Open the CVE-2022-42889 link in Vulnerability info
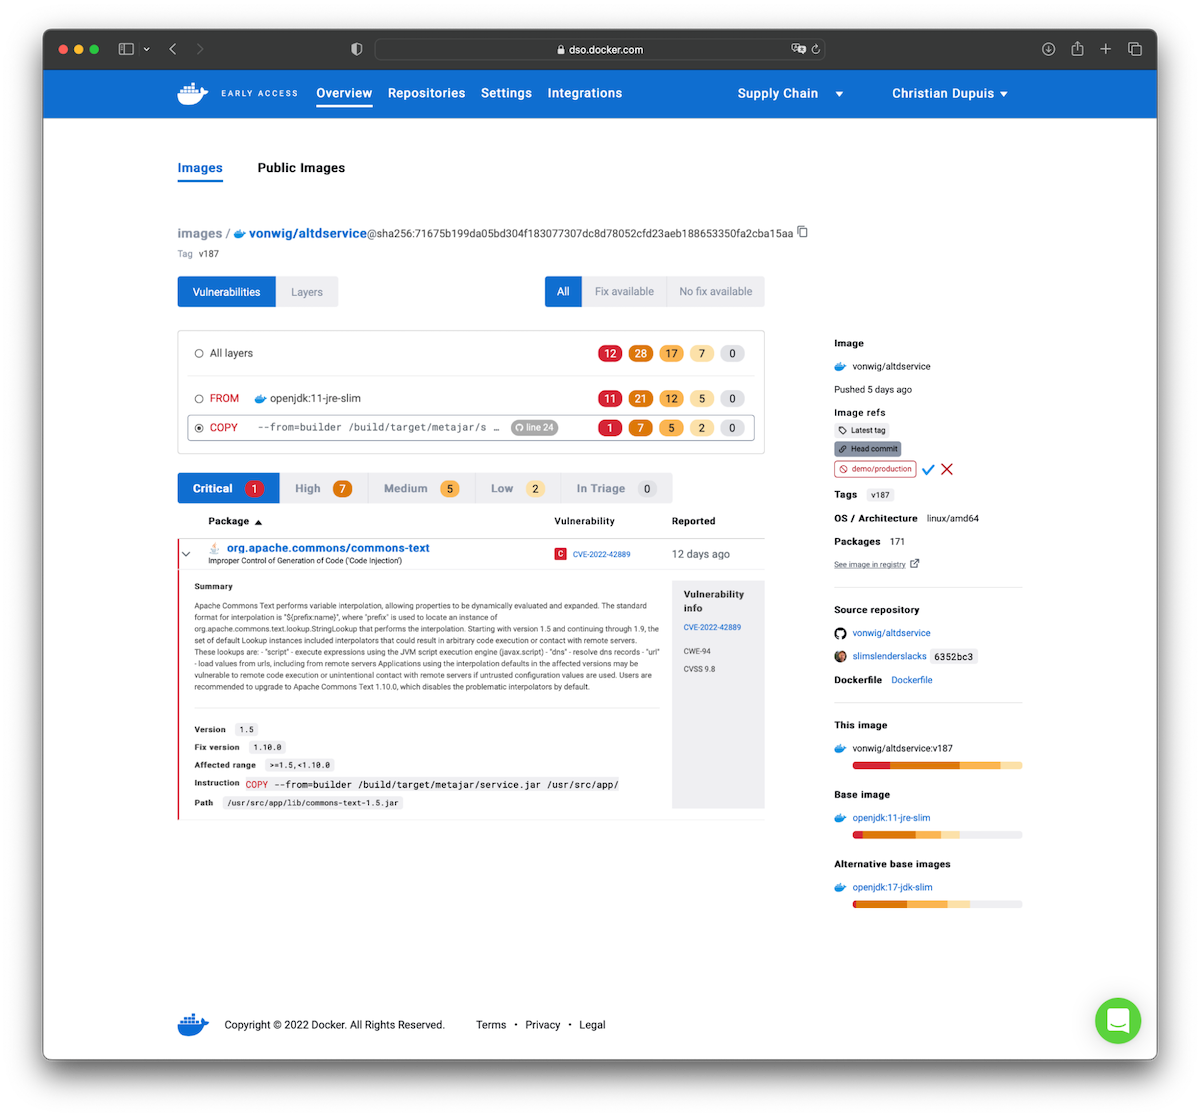1200x1117 pixels. (712, 627)
